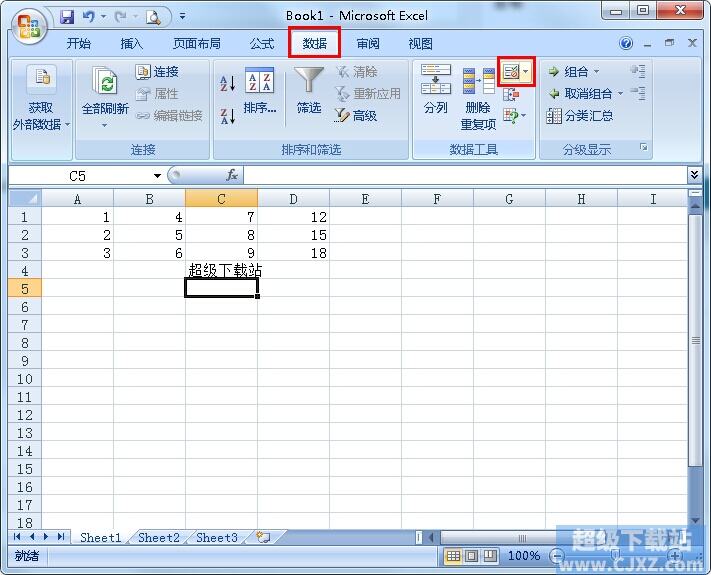The width and height of the screenshot is (711, 575).
Task: Select the row 5 header
Action: pyautogui.click(x=25, y=289)
